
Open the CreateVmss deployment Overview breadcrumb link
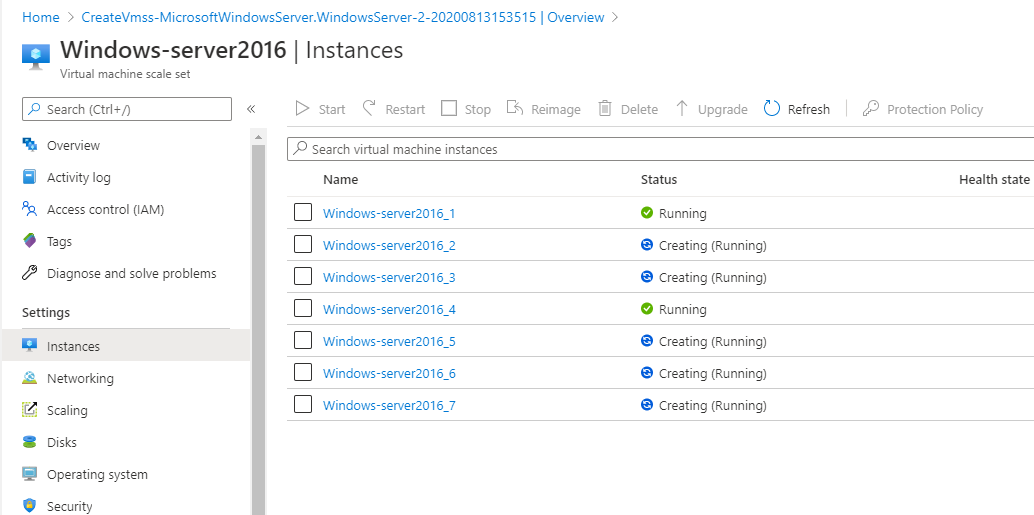coord(342,17)
